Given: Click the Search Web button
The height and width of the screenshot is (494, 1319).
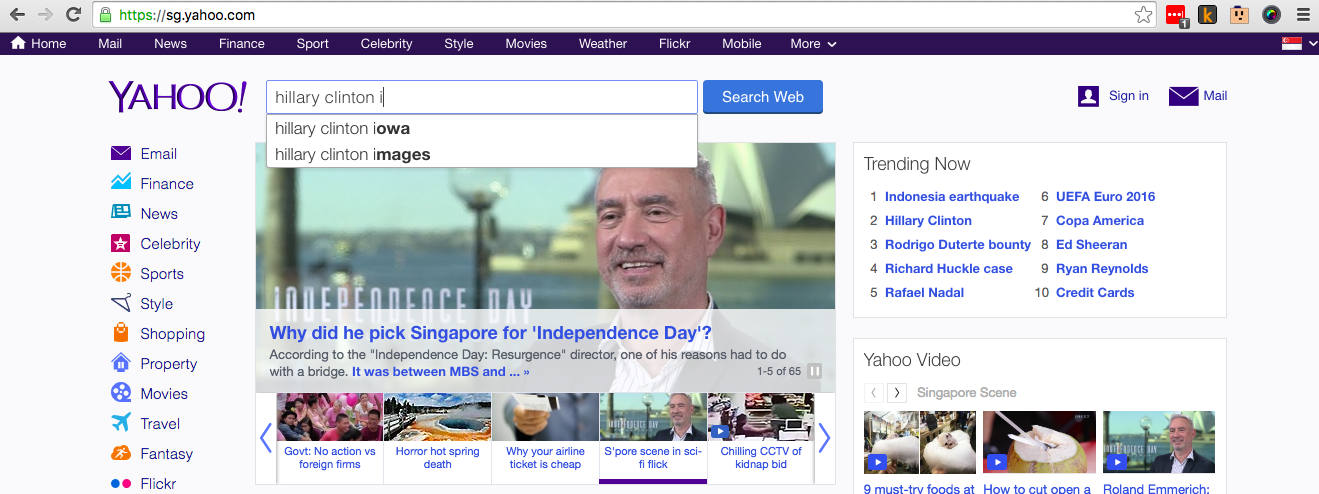Looking at the screenshot, I should pos(763,97).
